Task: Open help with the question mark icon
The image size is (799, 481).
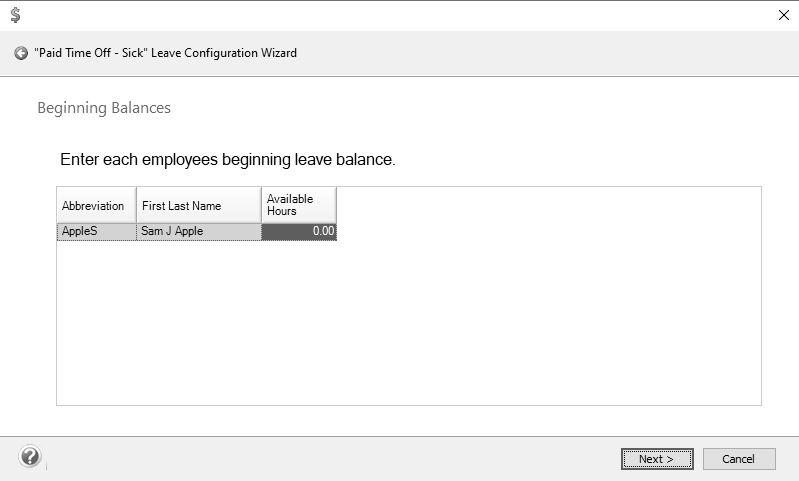Action: tap(30, 457)
